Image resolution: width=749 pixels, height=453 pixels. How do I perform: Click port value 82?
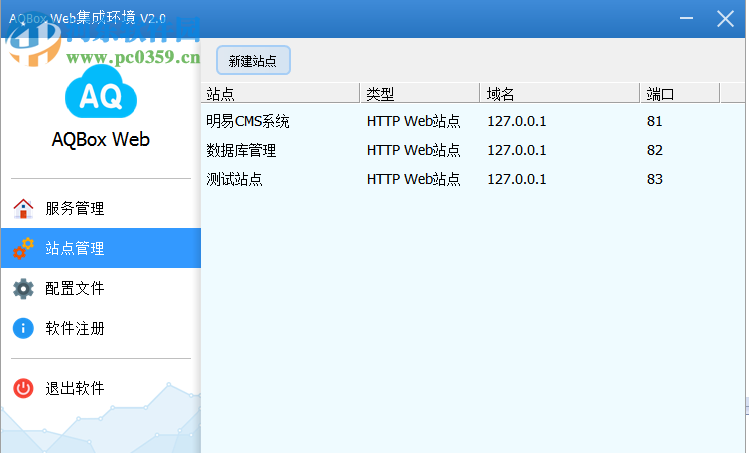click(x=655, y=151)
